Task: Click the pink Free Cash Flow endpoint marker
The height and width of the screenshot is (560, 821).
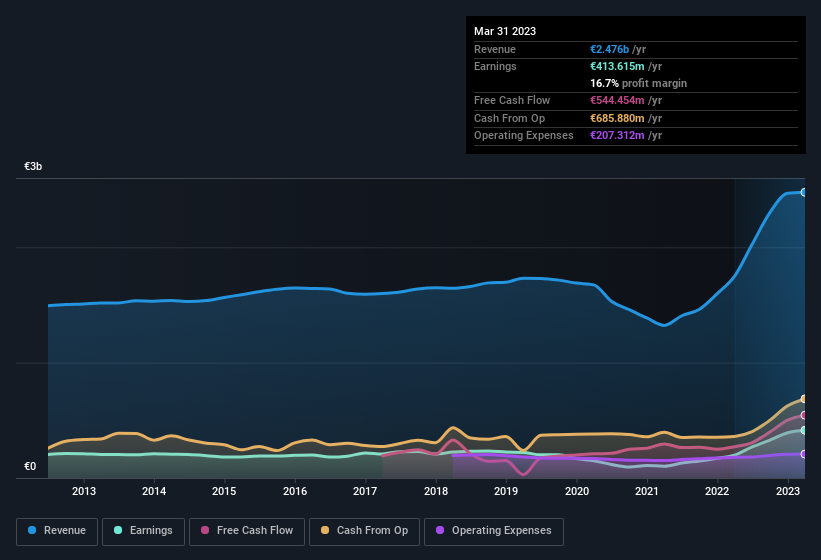Action: [x=804, y=415]
